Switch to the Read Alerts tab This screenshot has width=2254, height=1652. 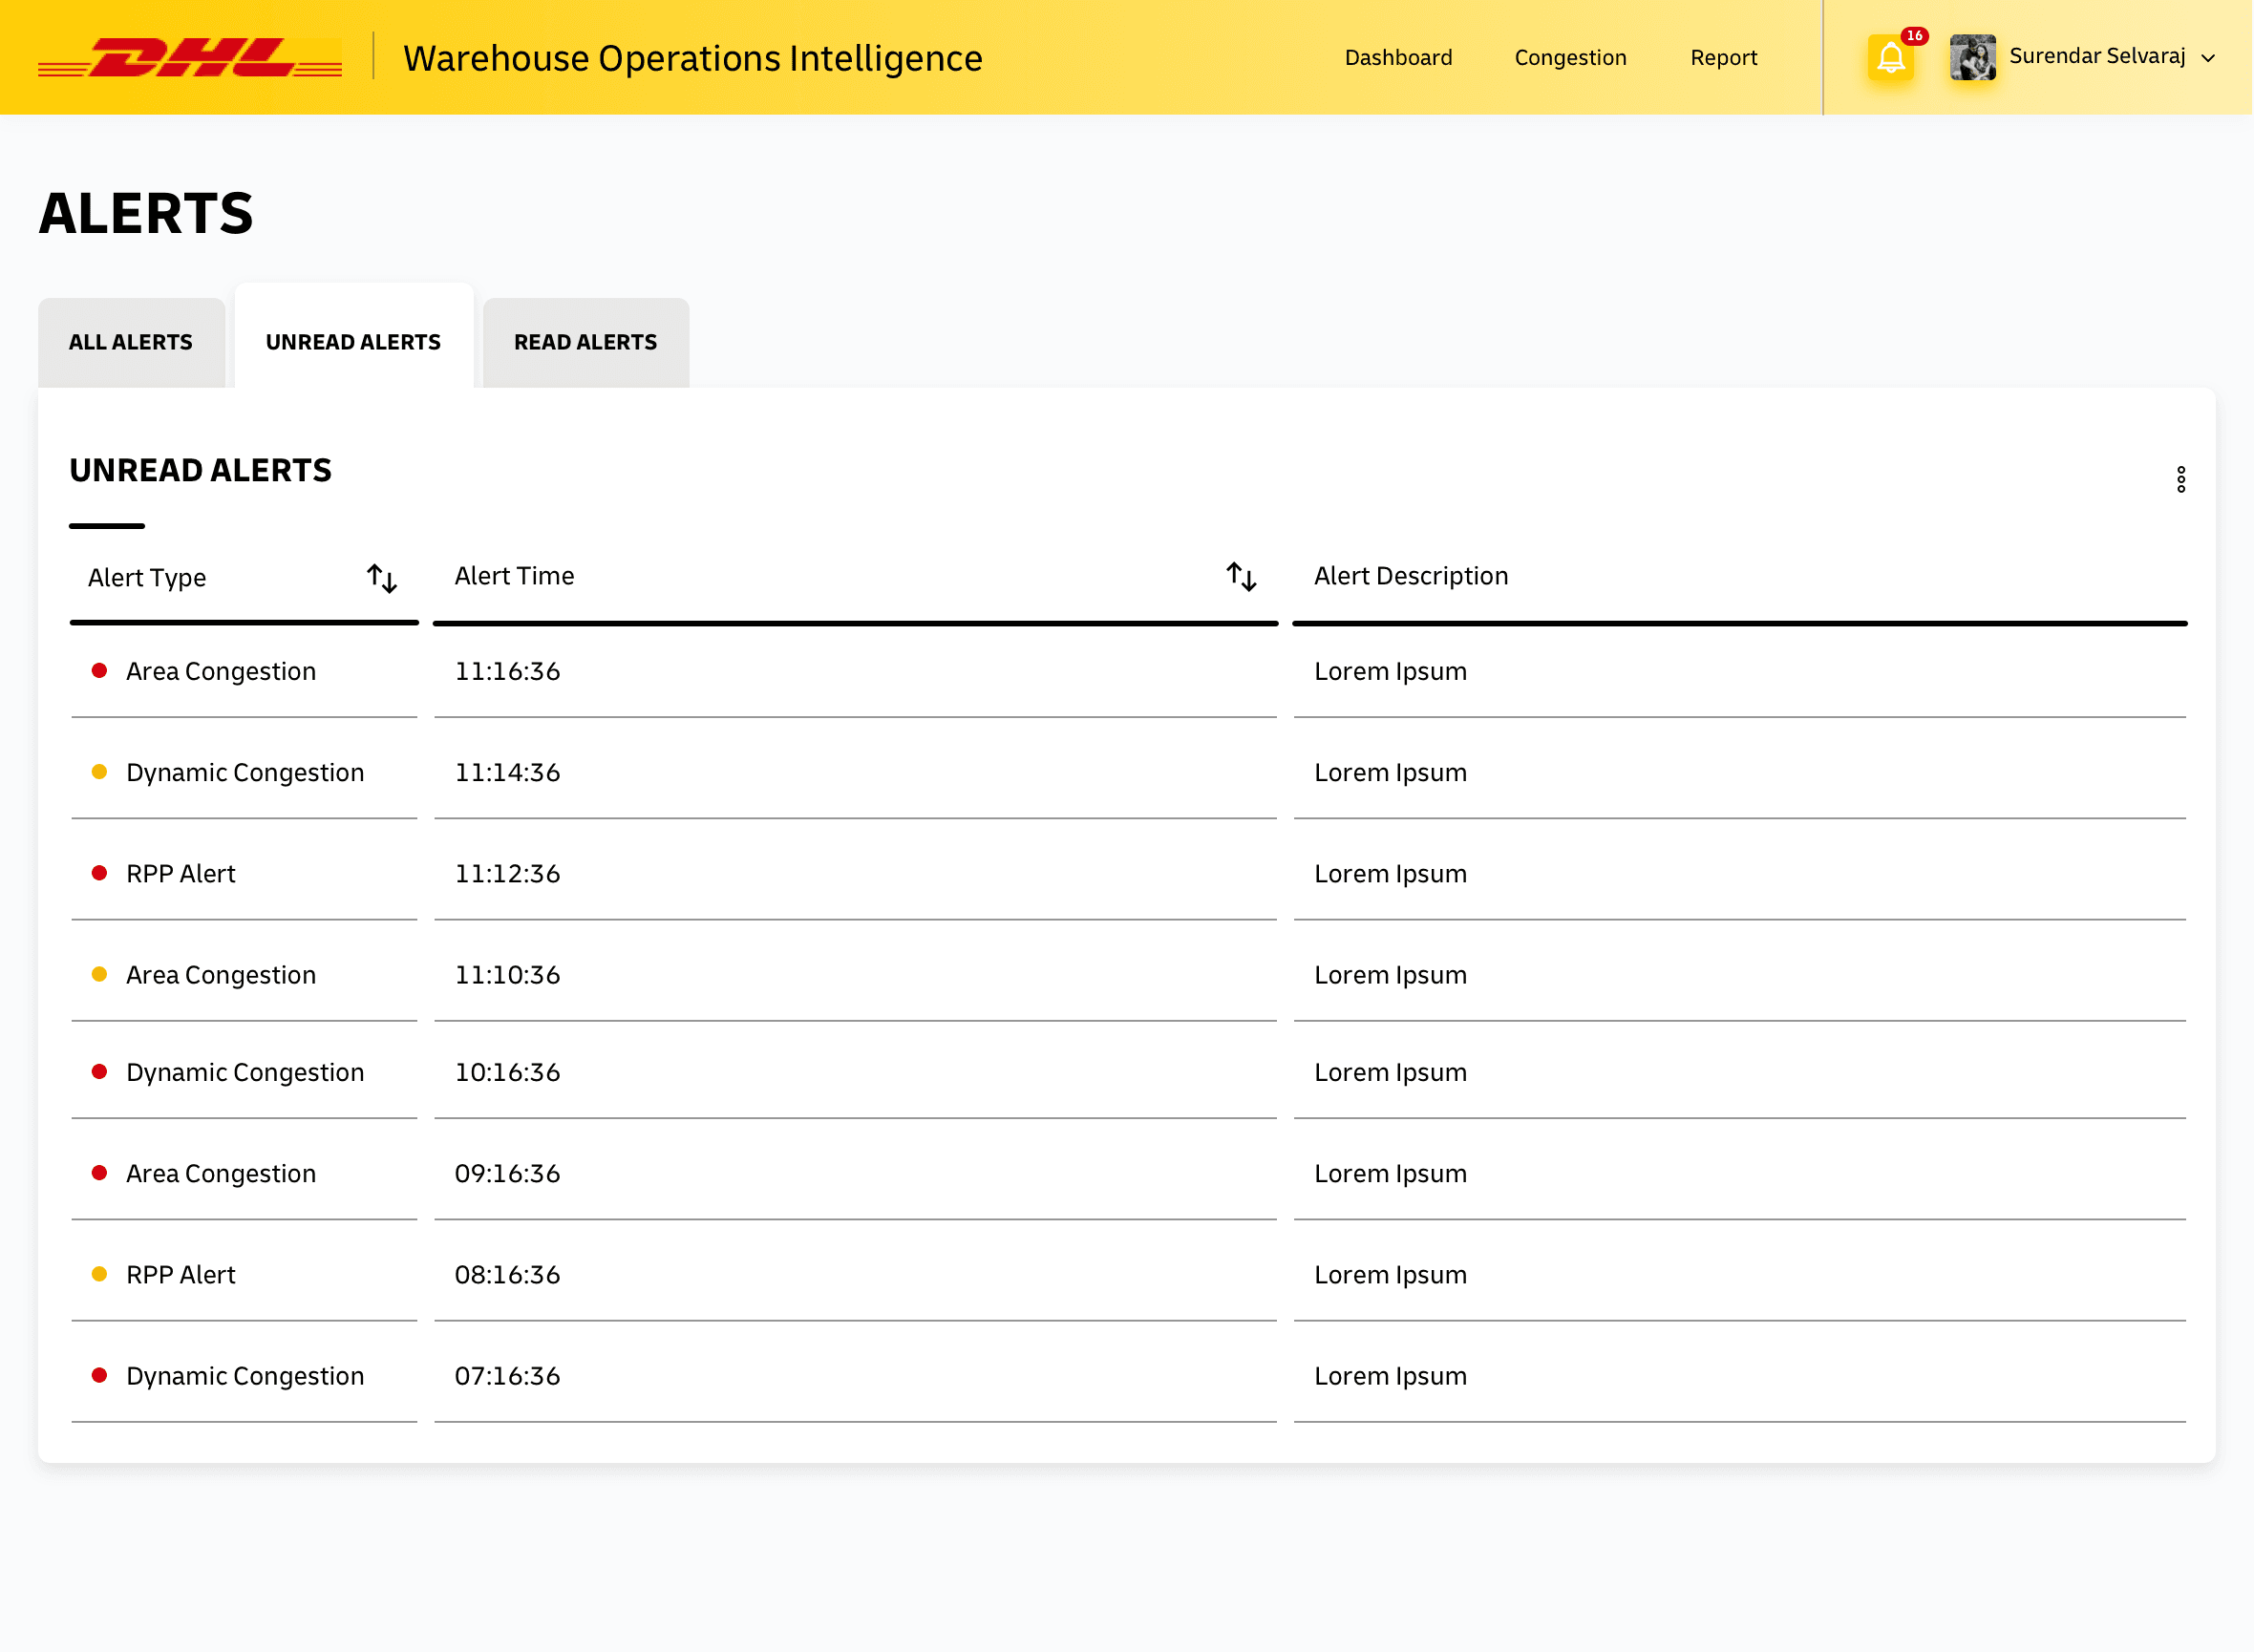(586, 342)
